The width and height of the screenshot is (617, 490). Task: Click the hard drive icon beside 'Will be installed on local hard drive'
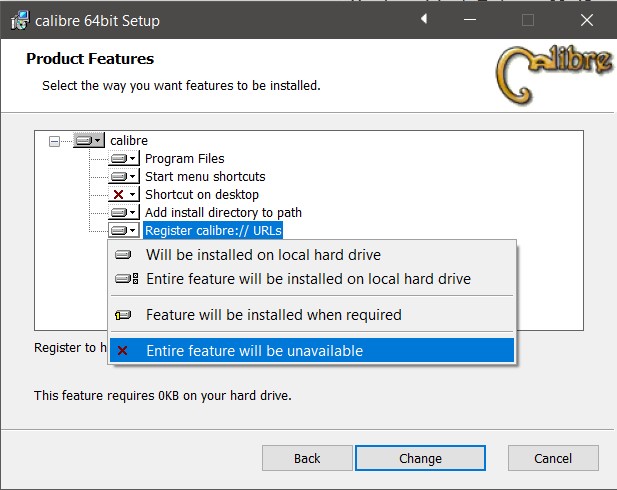tap(123, 255)
